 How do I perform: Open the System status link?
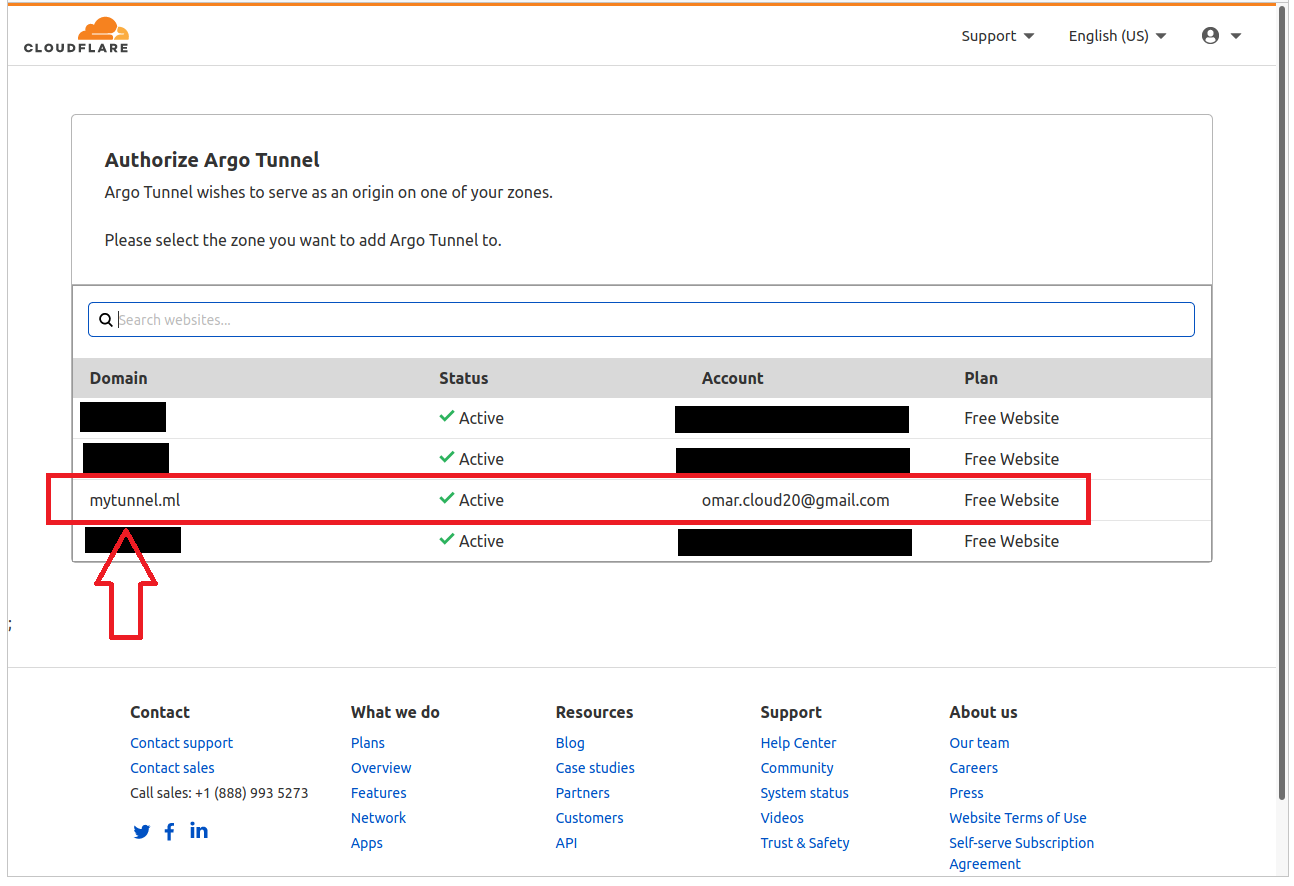(804, 793)
